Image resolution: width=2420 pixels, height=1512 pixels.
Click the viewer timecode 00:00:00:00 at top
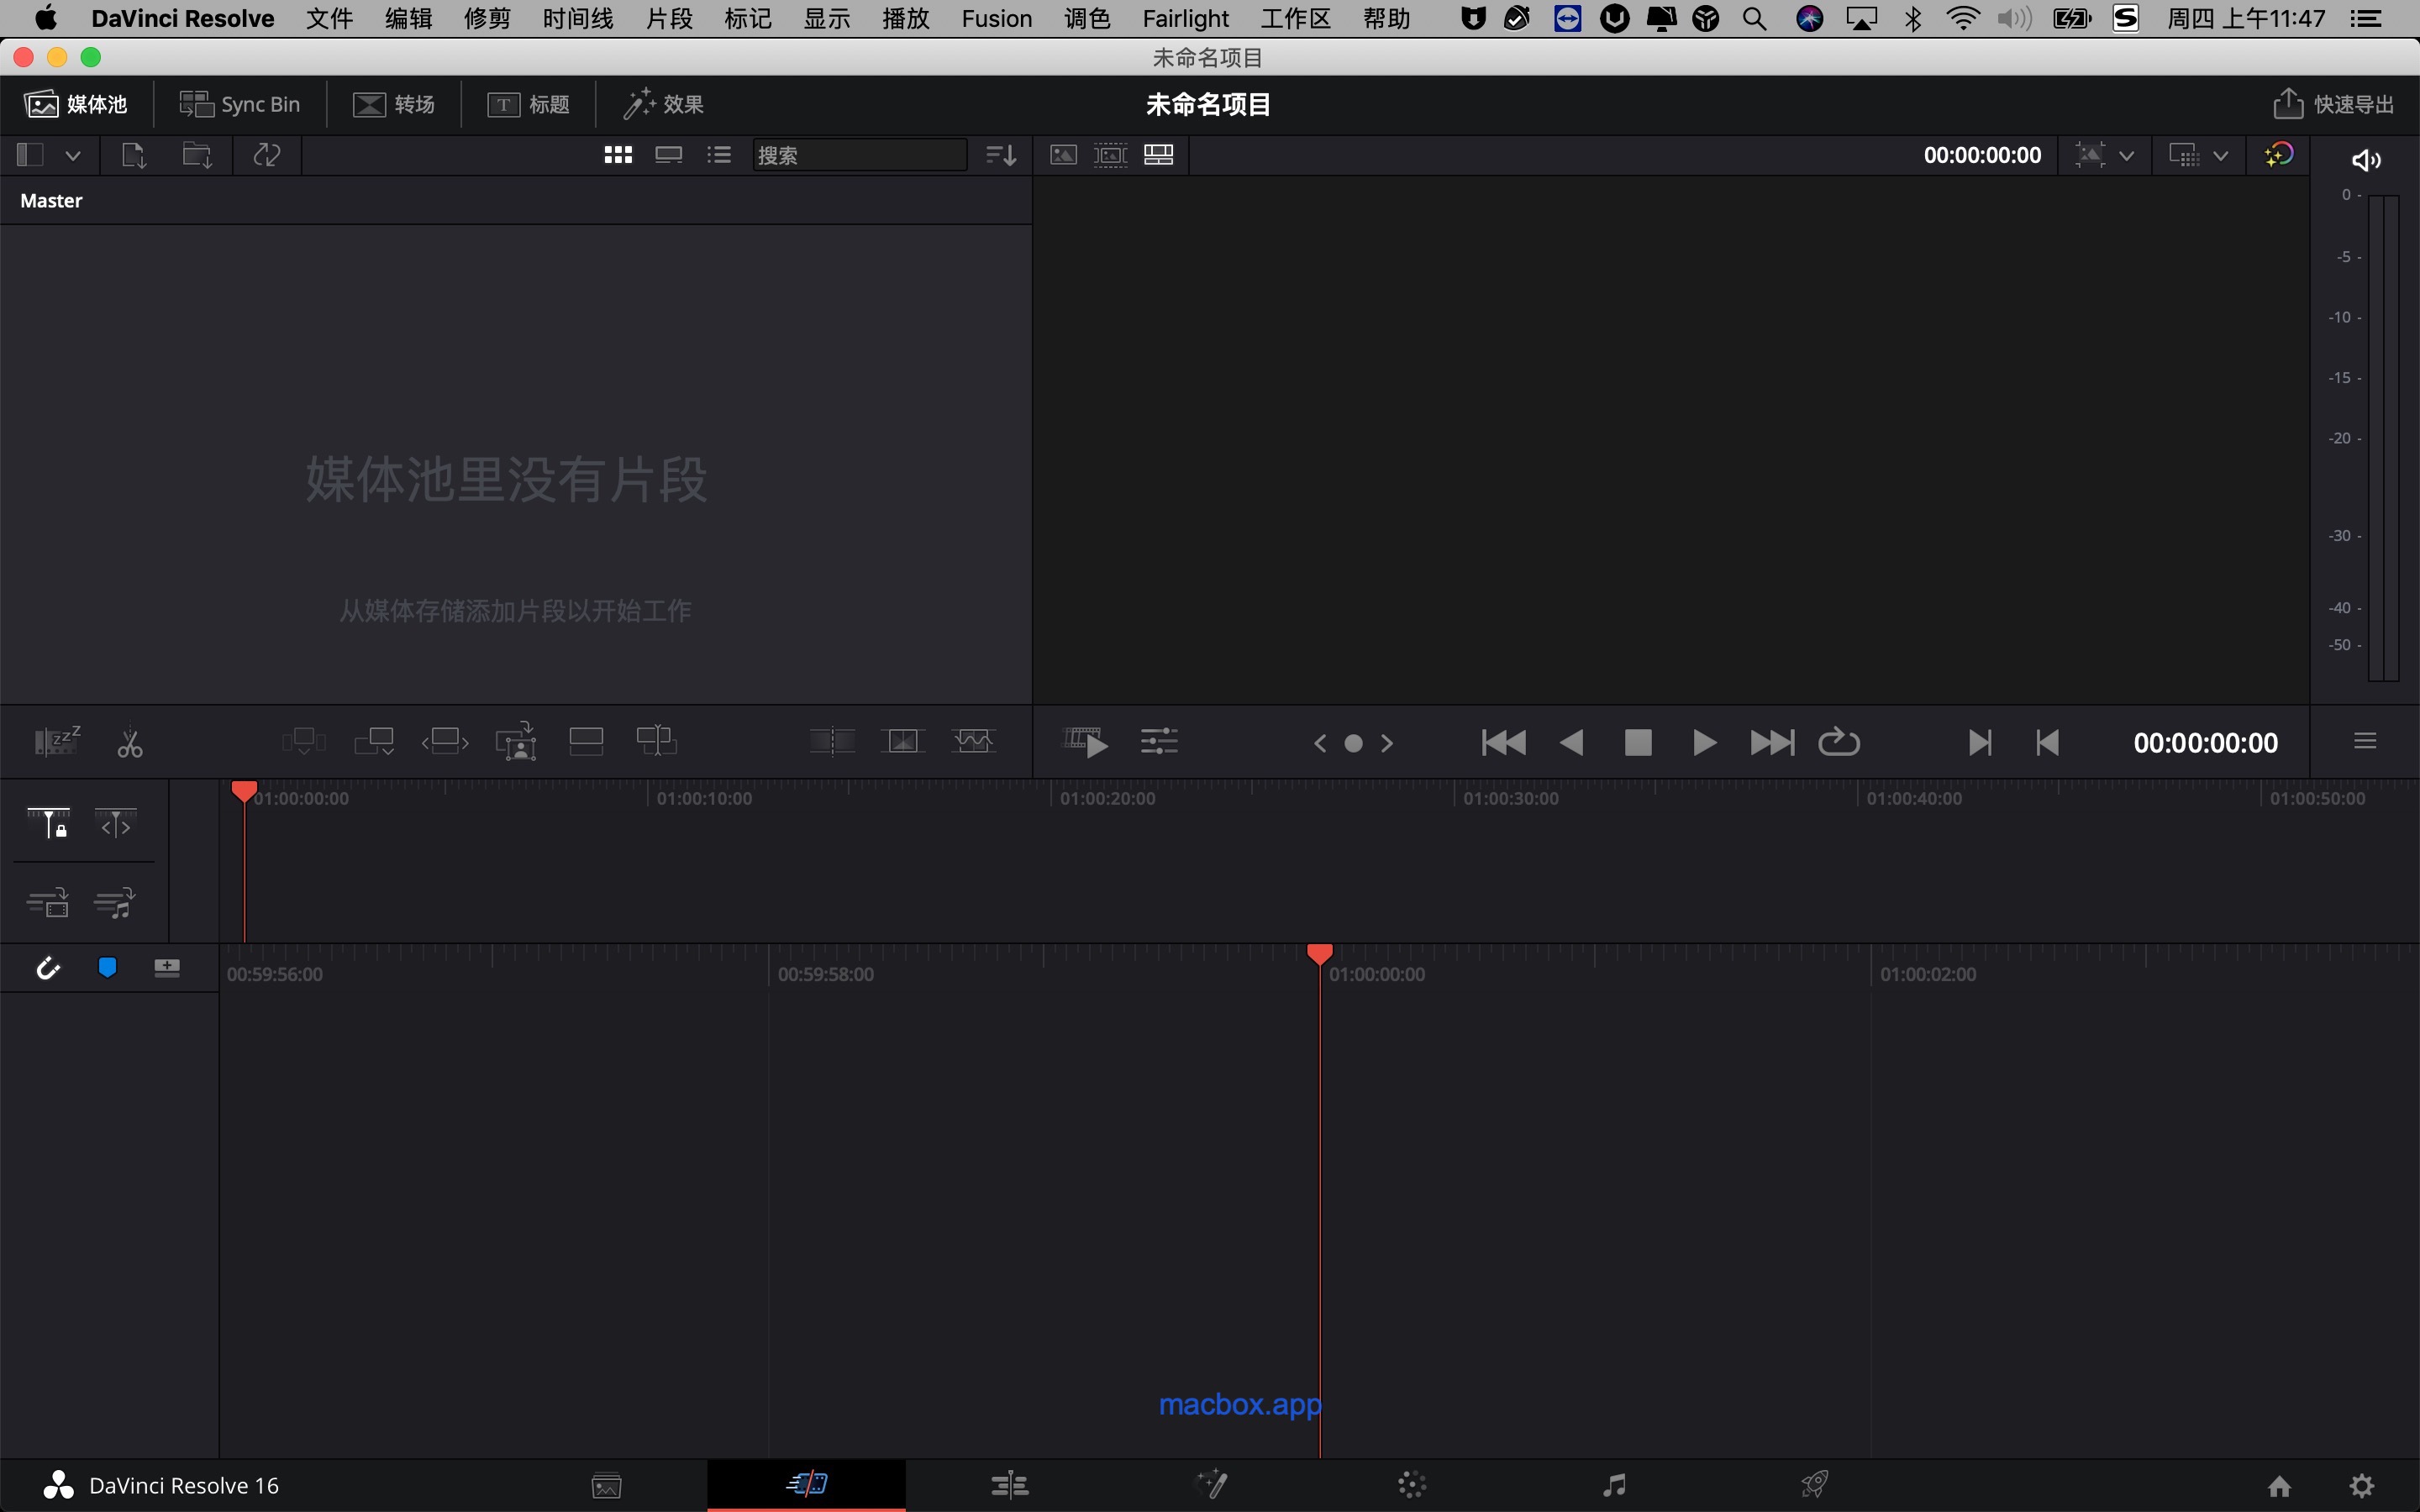[1982, 155]
